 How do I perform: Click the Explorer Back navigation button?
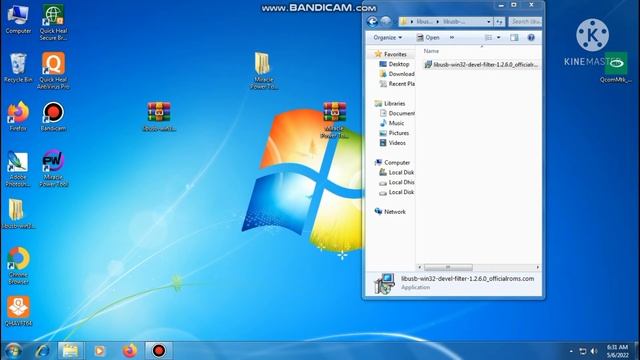pos(372,21)
